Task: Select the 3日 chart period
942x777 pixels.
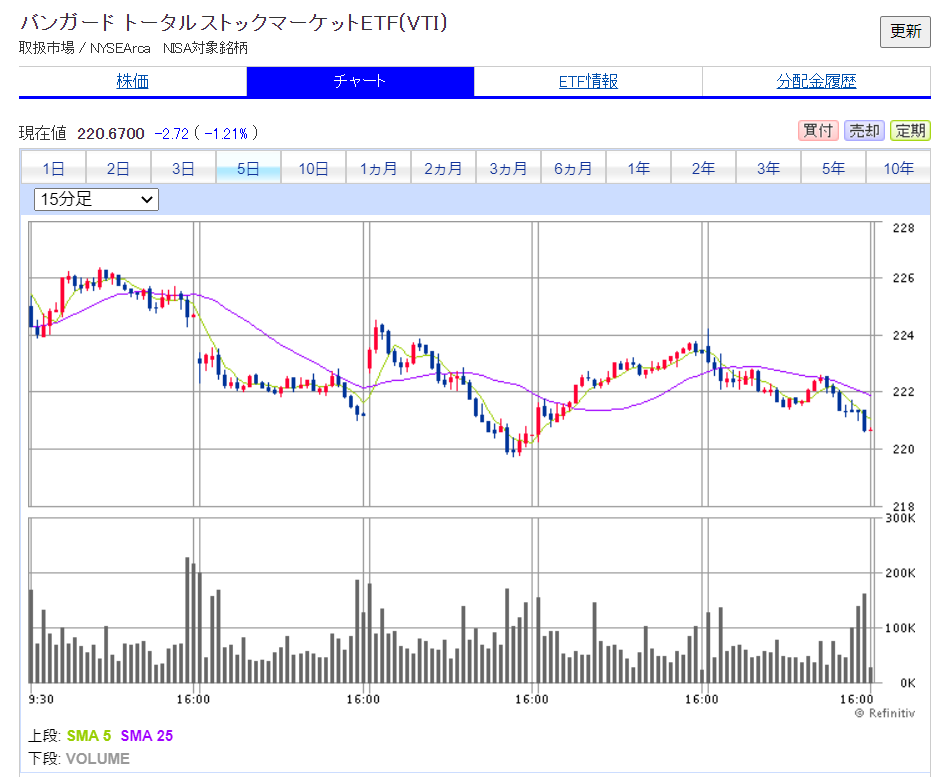Action: tap(183, 168)
